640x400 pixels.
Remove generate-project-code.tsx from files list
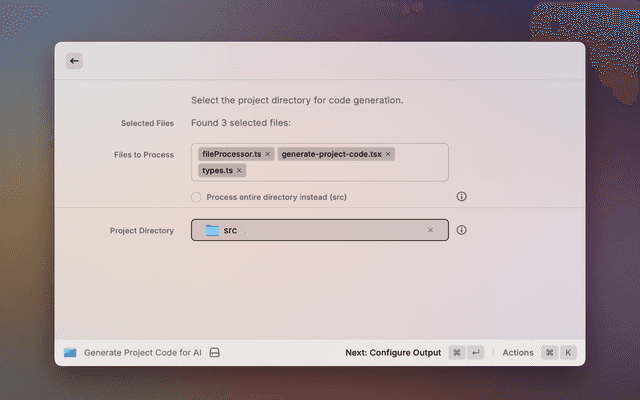388,154
